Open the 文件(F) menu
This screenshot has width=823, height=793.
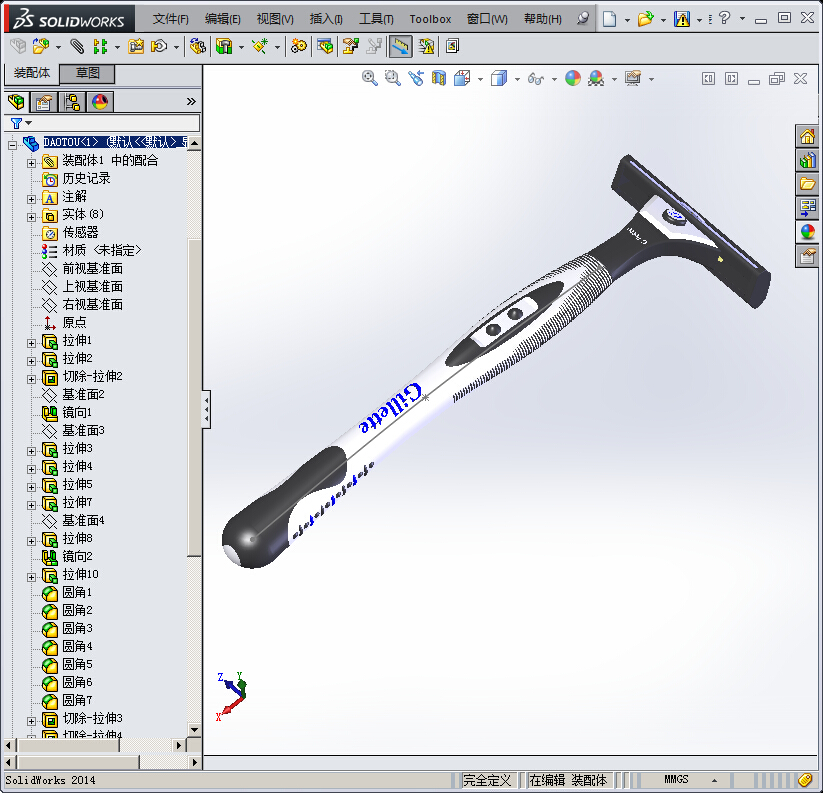coord(171,19)
